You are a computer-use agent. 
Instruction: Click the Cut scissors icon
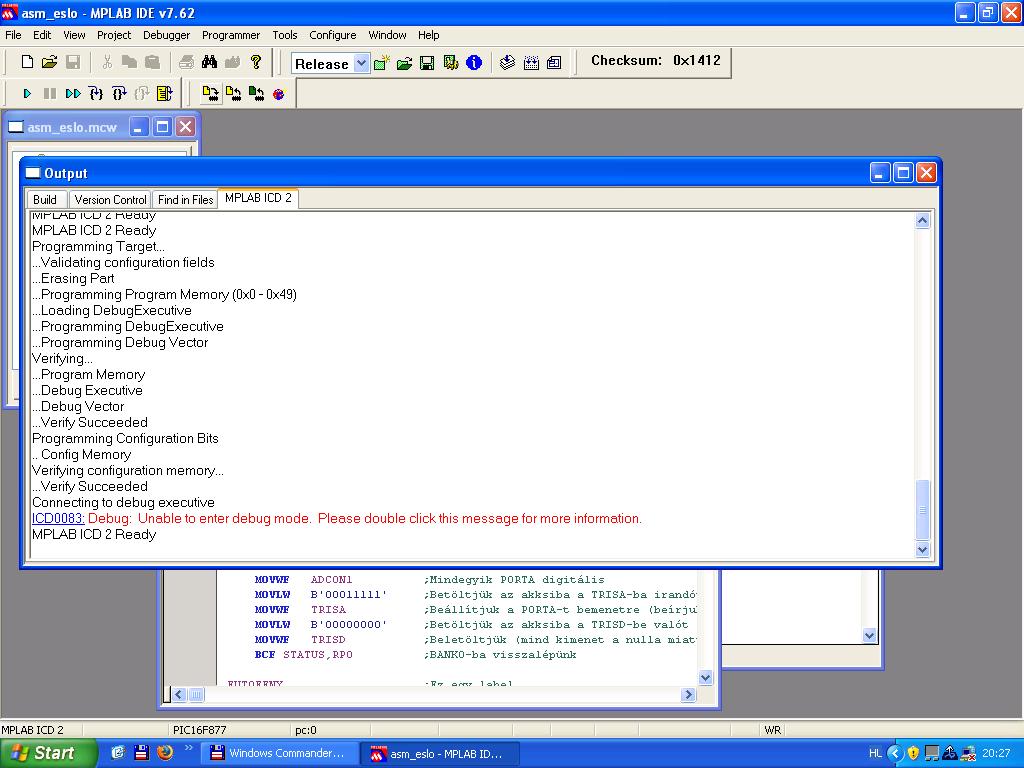[x=107, y=62]
